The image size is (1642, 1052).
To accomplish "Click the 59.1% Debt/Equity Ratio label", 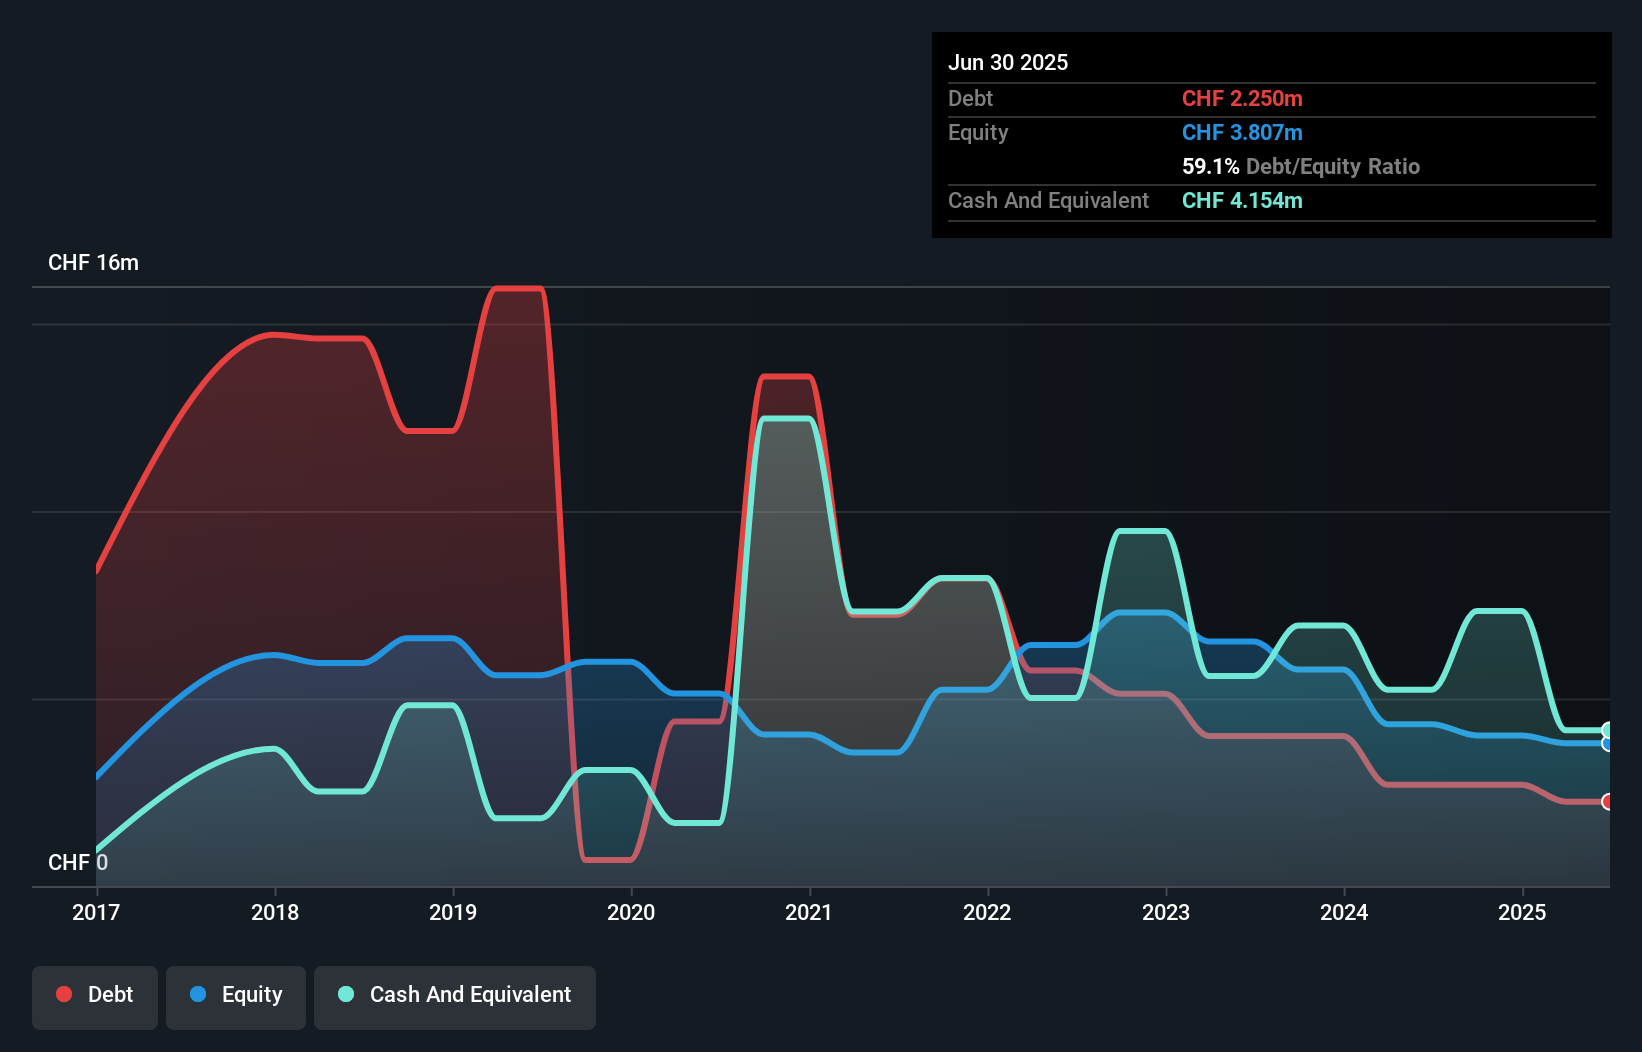I will [1301, 166].
